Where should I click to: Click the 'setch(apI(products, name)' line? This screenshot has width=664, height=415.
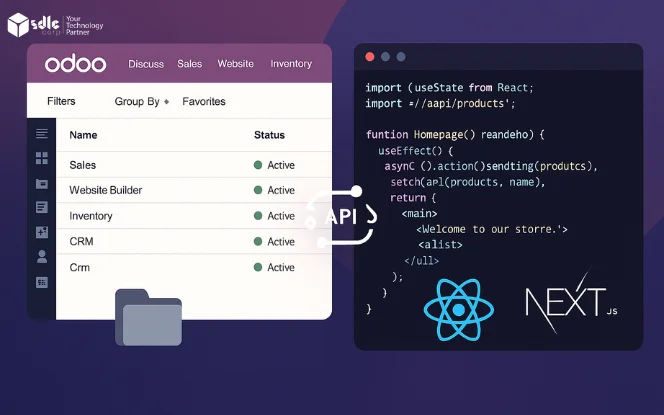(468, 182)
